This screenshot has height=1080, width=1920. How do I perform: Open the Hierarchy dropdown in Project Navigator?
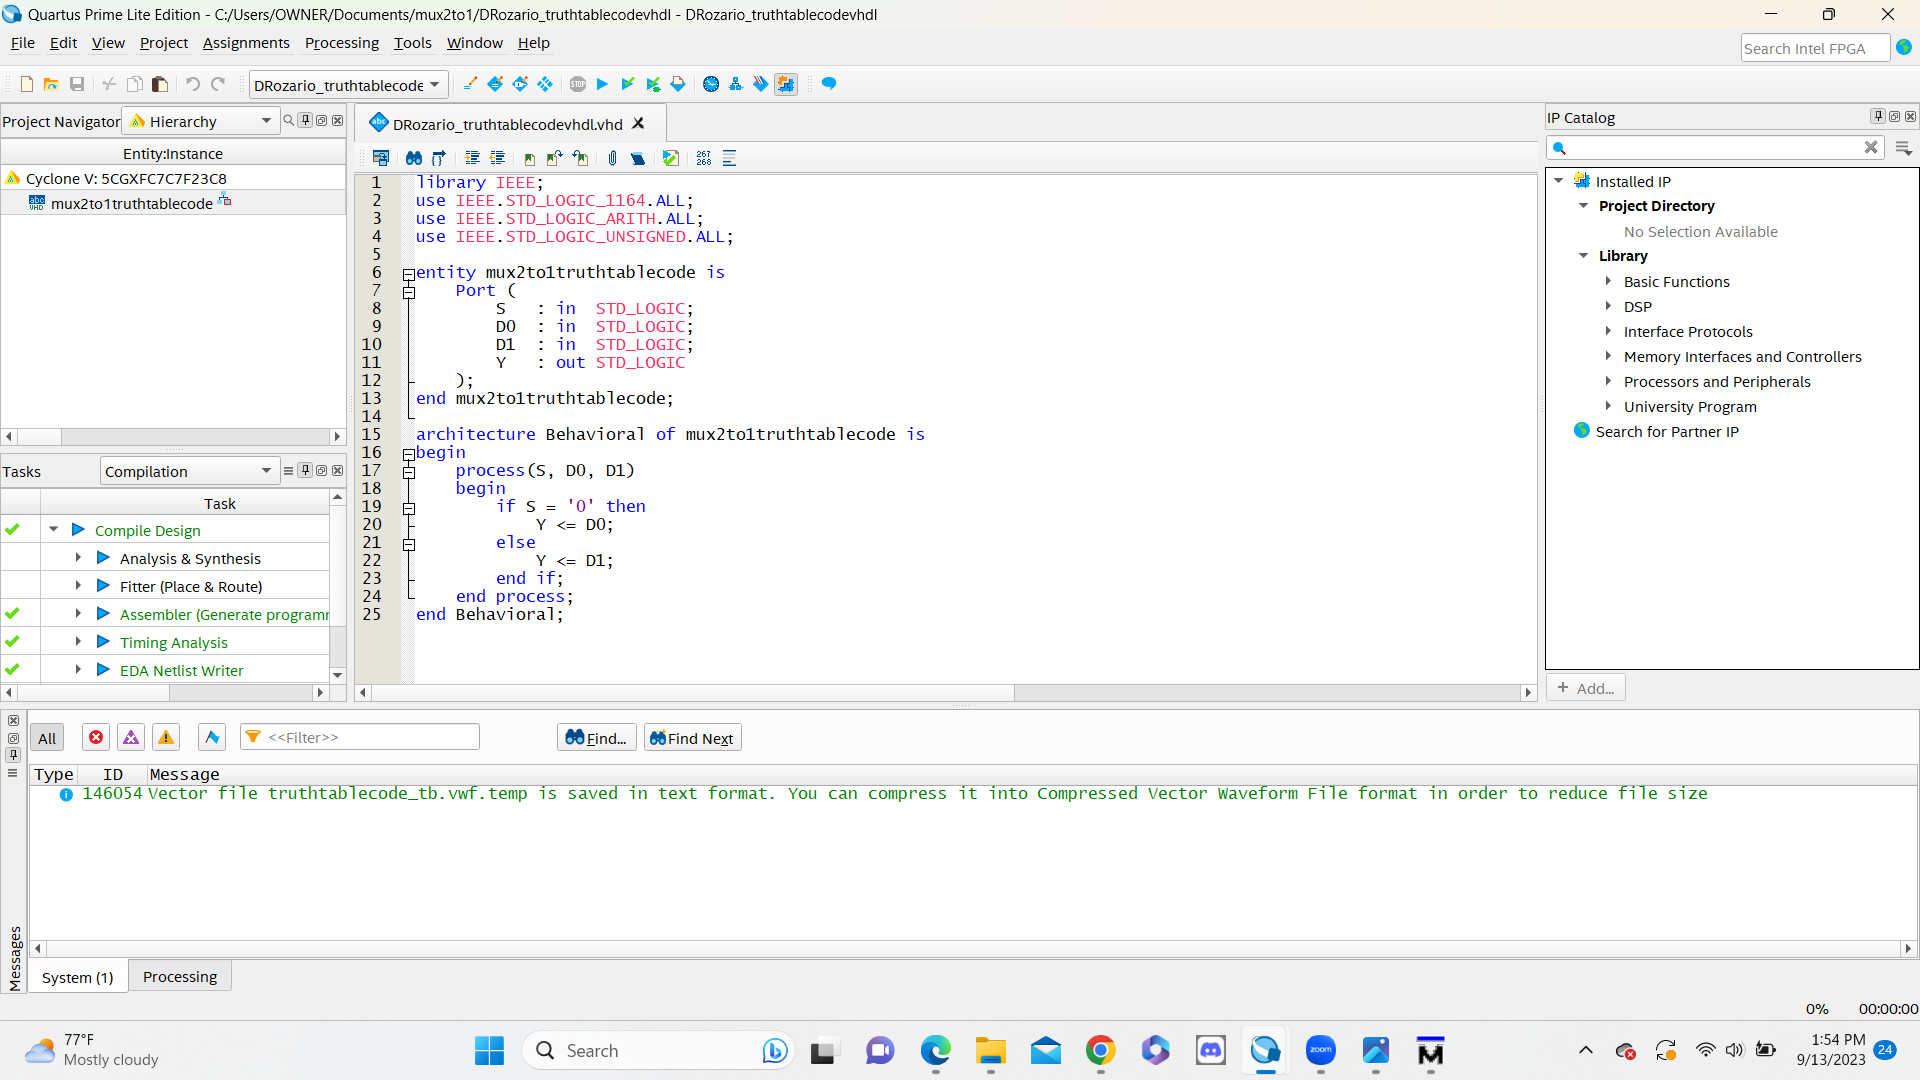point(266,121)
